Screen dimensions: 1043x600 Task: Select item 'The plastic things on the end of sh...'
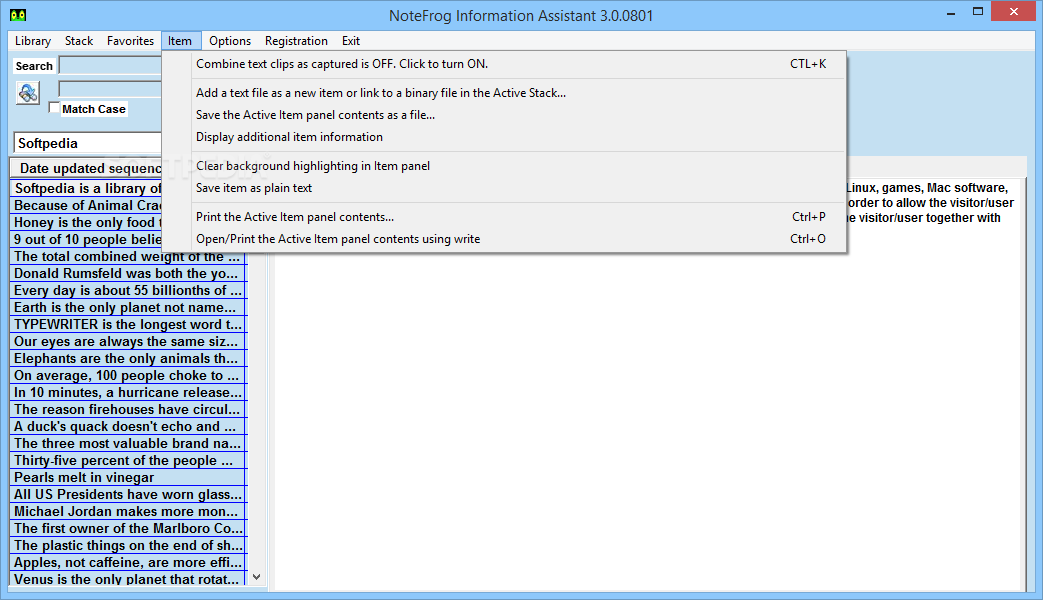(128, 545)
